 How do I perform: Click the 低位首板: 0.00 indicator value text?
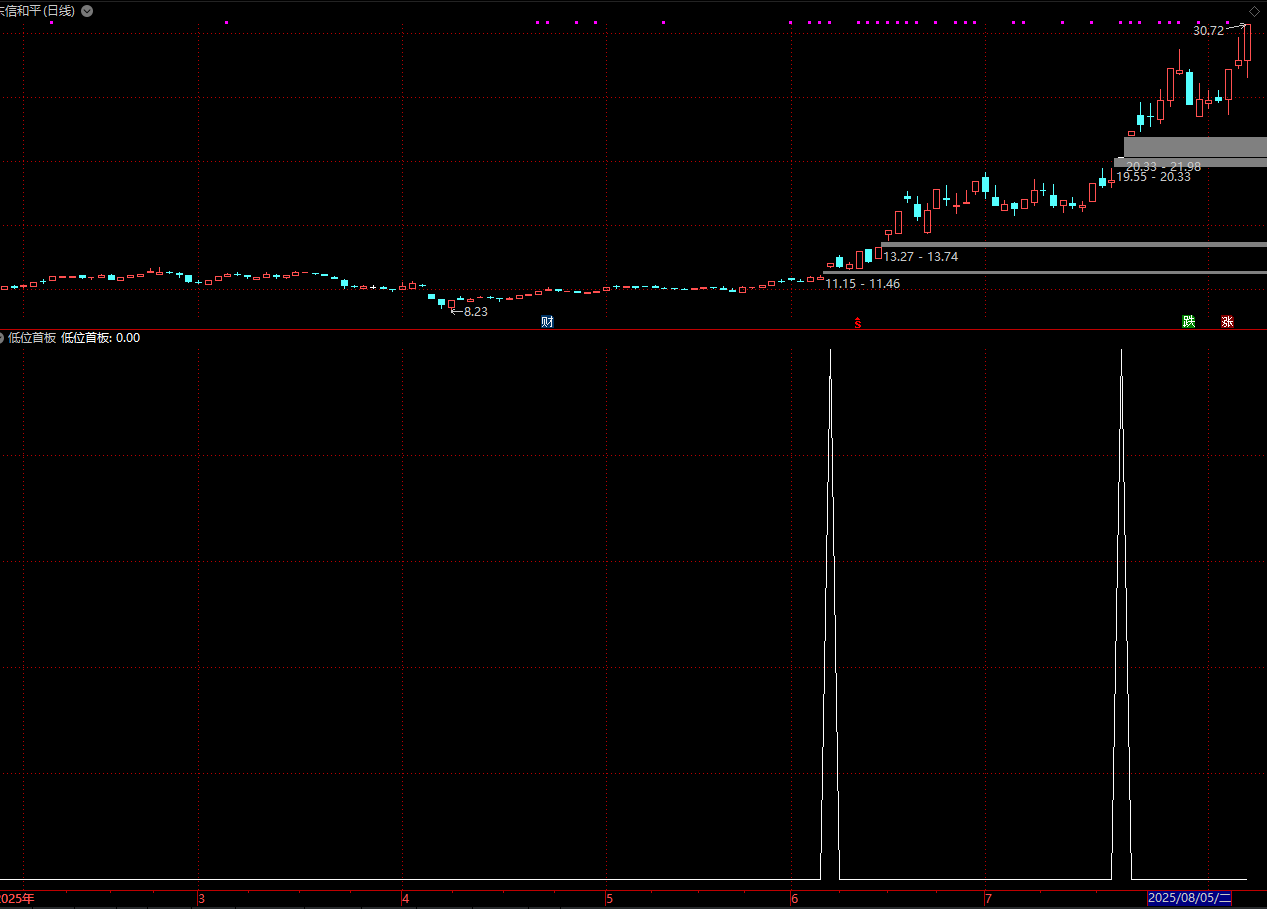[100, 338]
